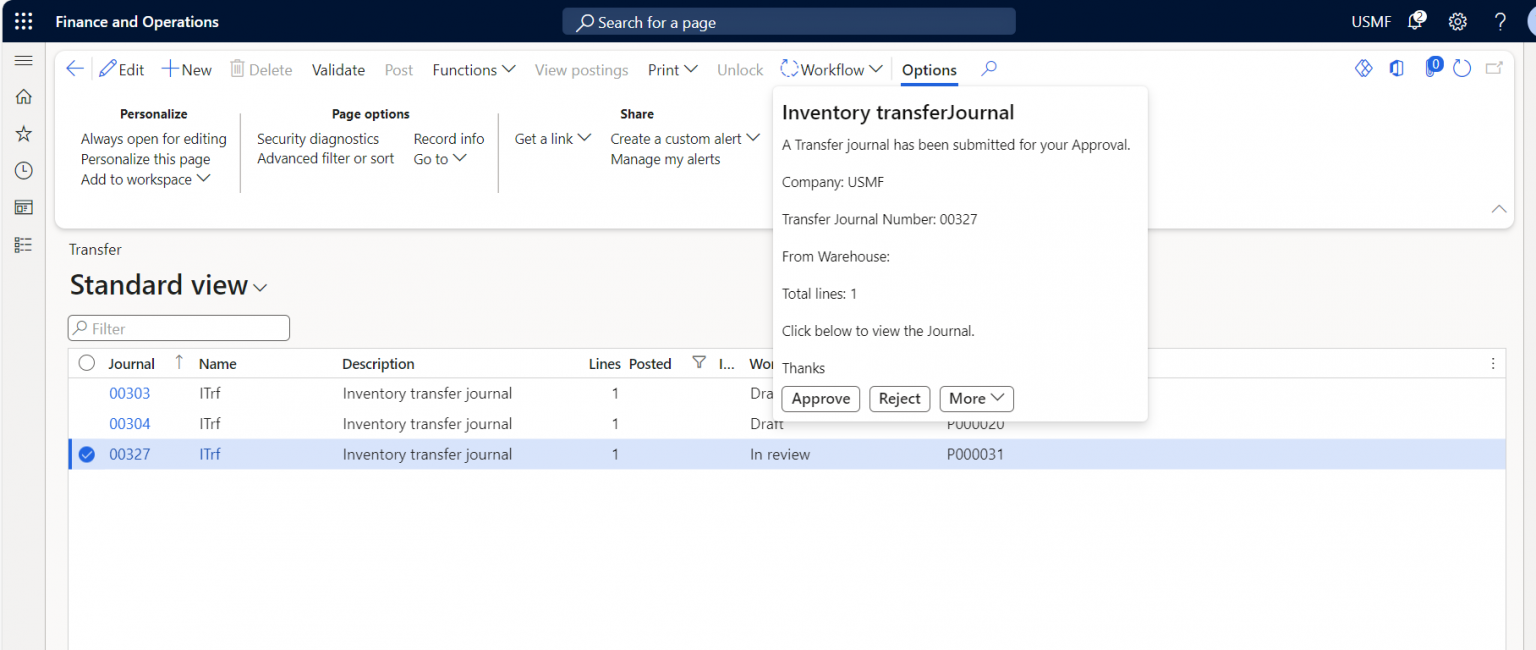
Task: Open the Home page from the sidebar
Action: 23,96
